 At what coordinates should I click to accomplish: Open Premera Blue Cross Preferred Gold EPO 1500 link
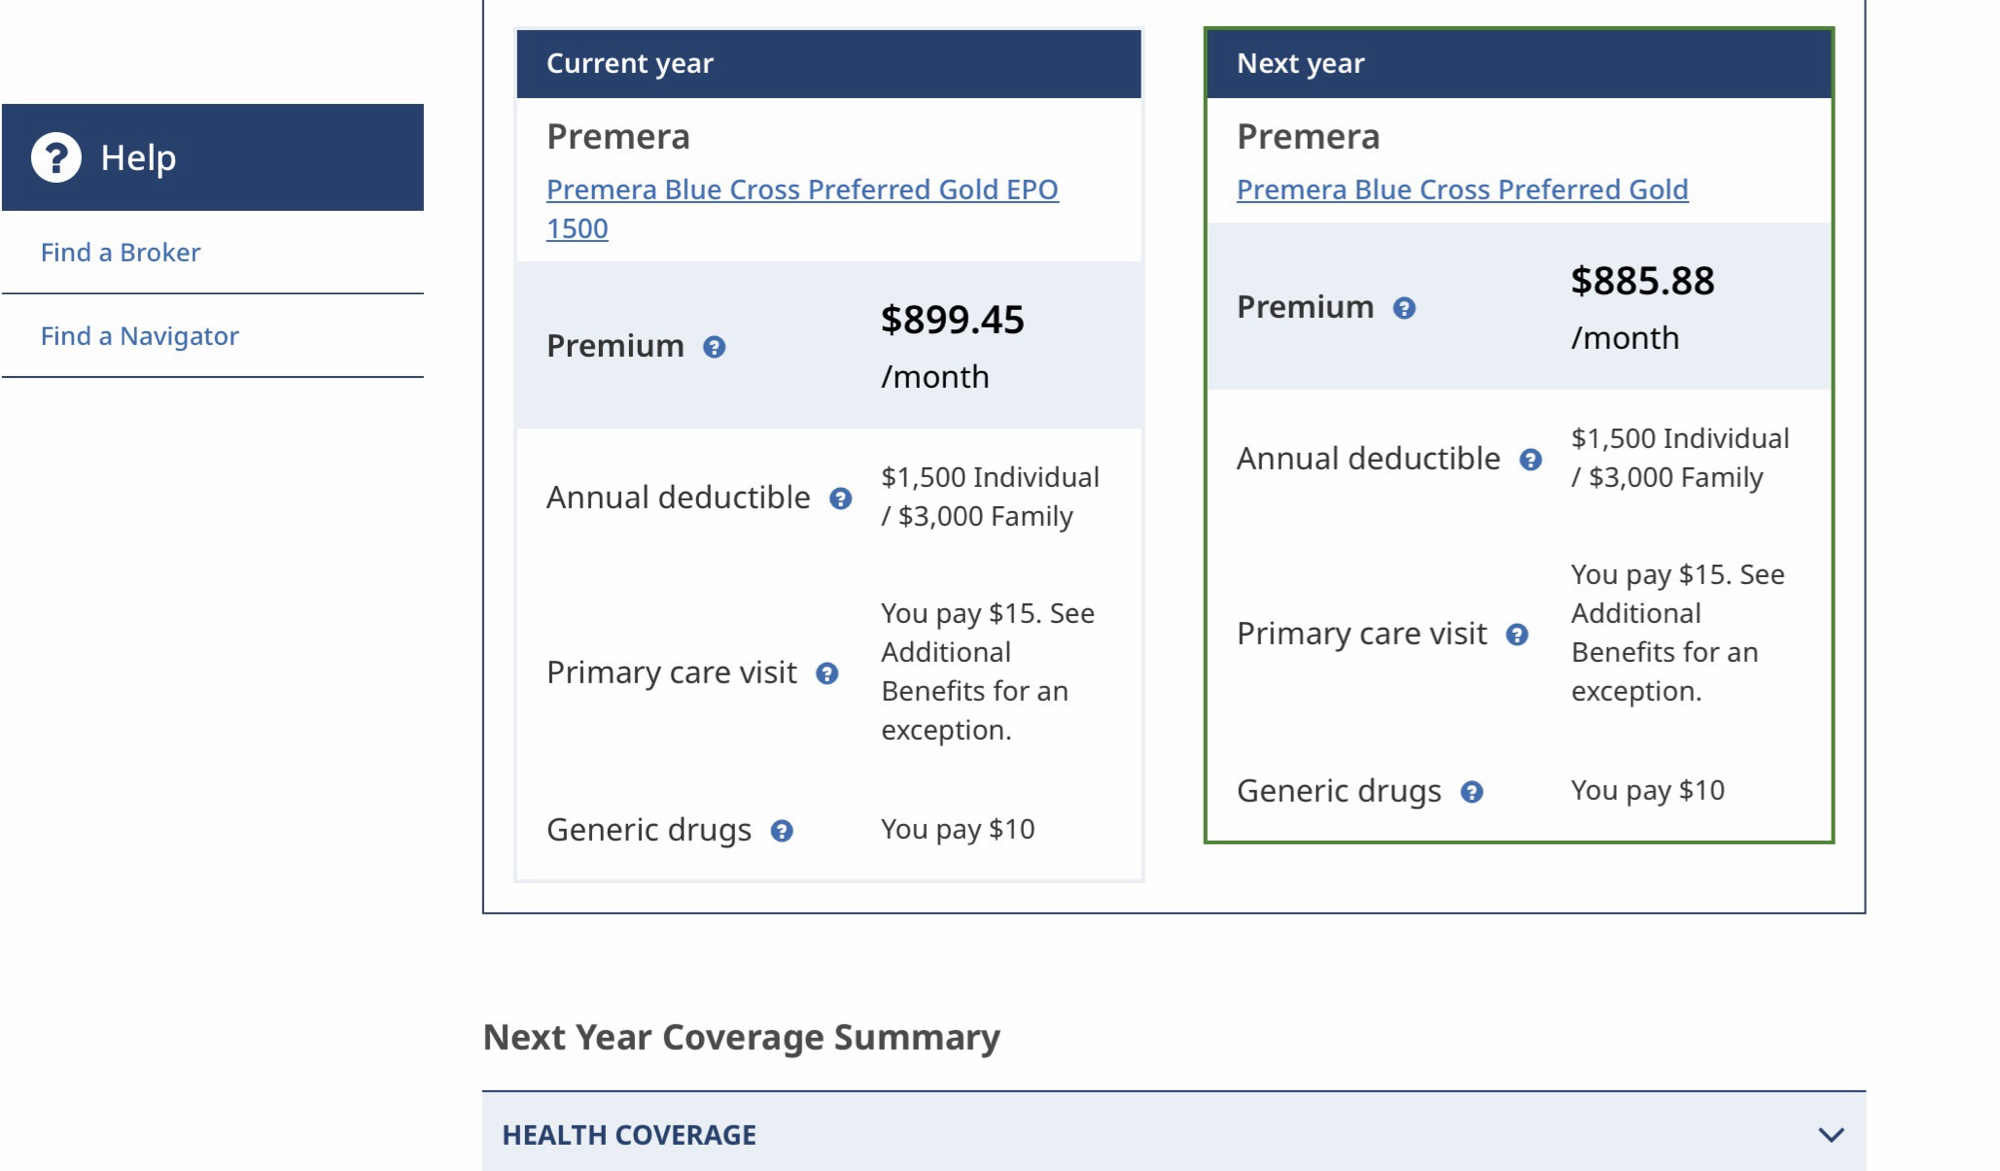click(x=801, y=190)
